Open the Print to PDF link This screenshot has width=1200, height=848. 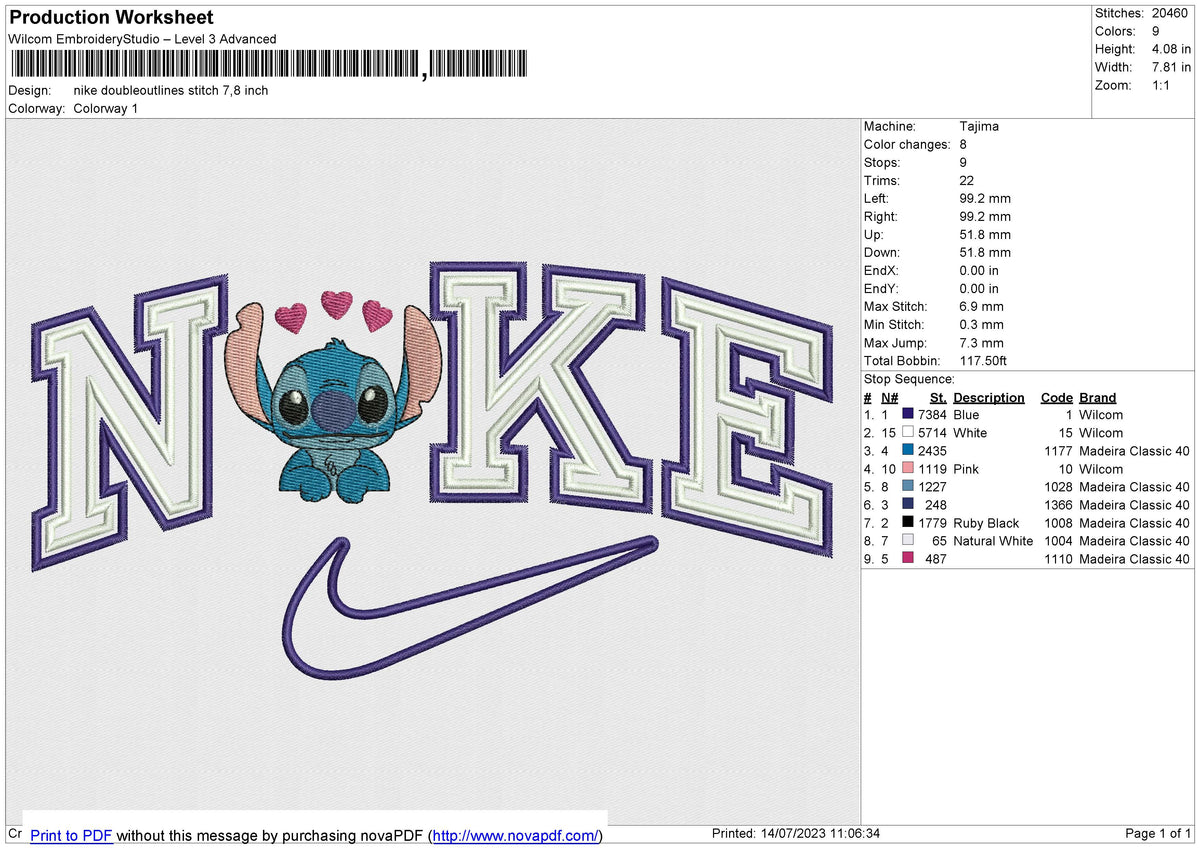(71, 835)
